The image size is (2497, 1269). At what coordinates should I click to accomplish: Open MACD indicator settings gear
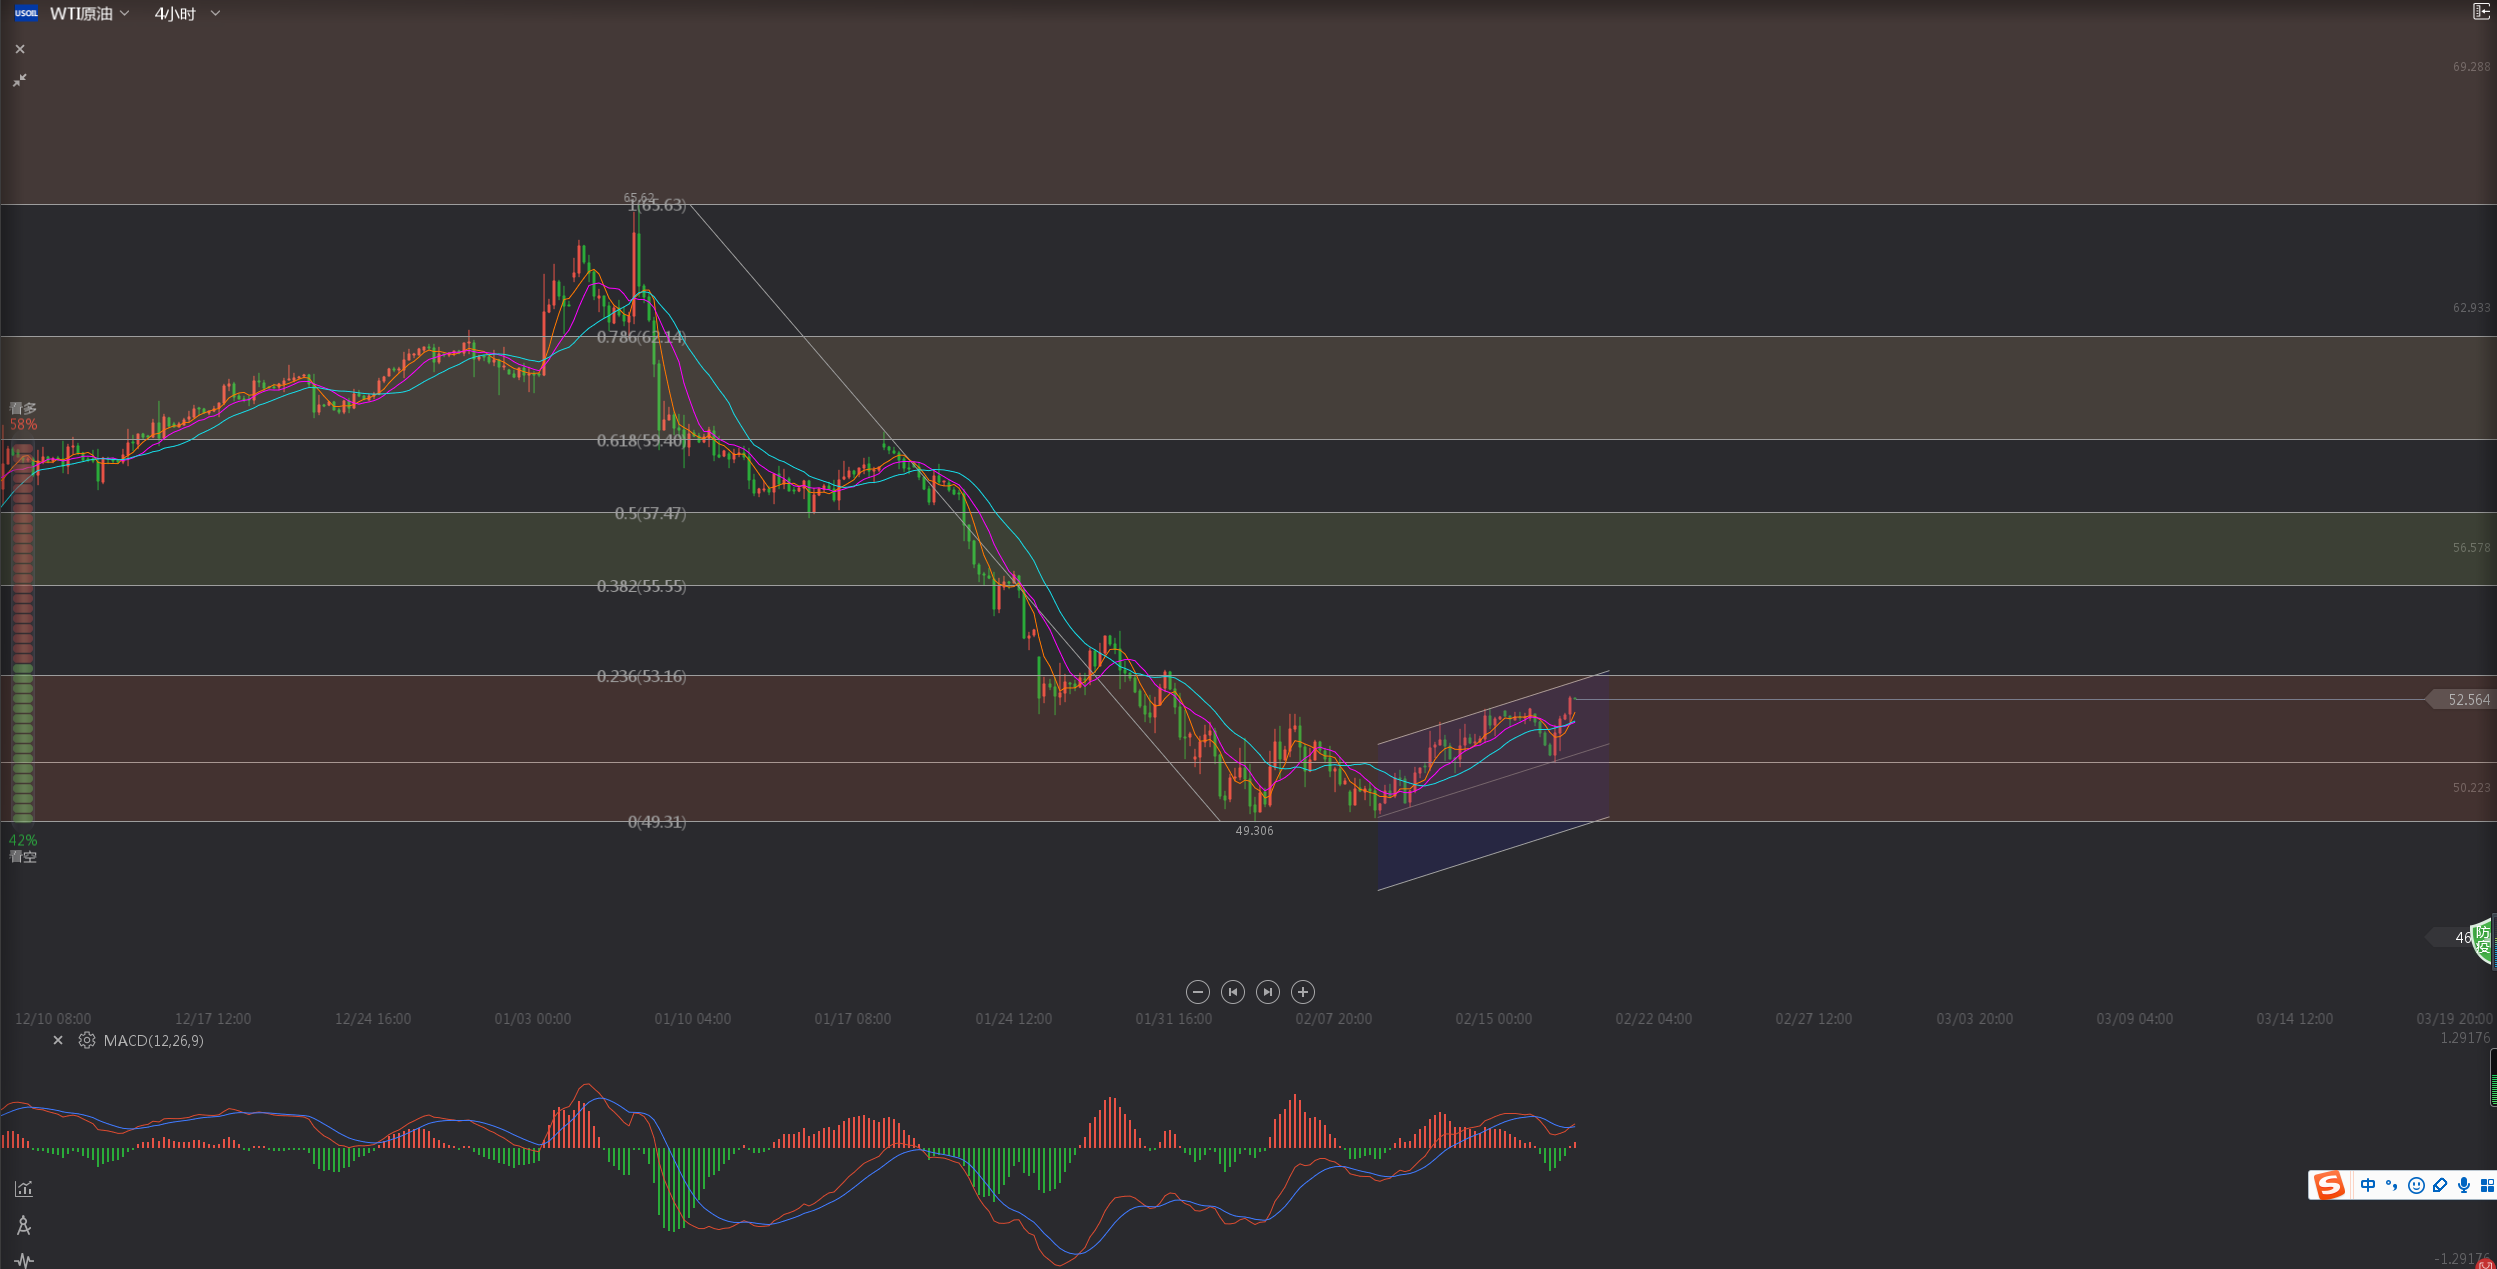[87, 1040]
